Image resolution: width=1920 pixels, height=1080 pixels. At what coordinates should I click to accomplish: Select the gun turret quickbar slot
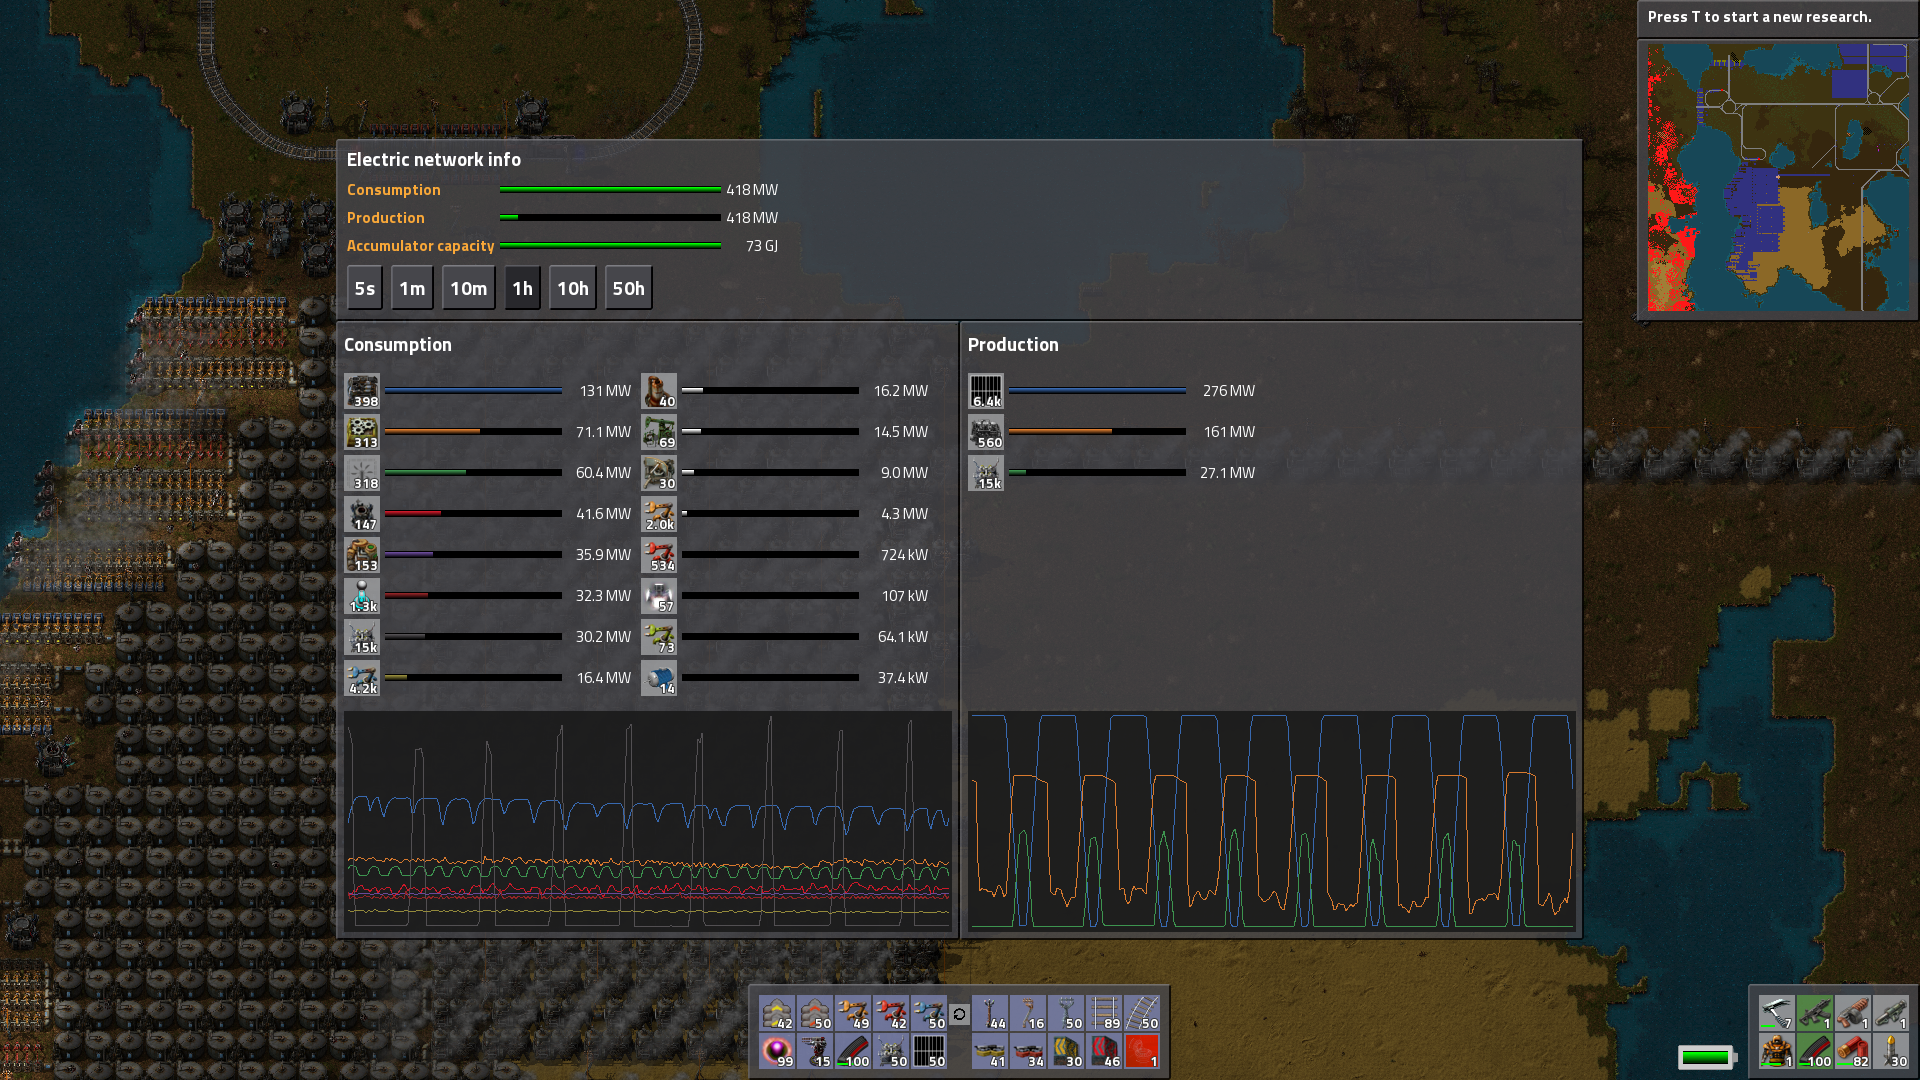tap(815, 1051)
